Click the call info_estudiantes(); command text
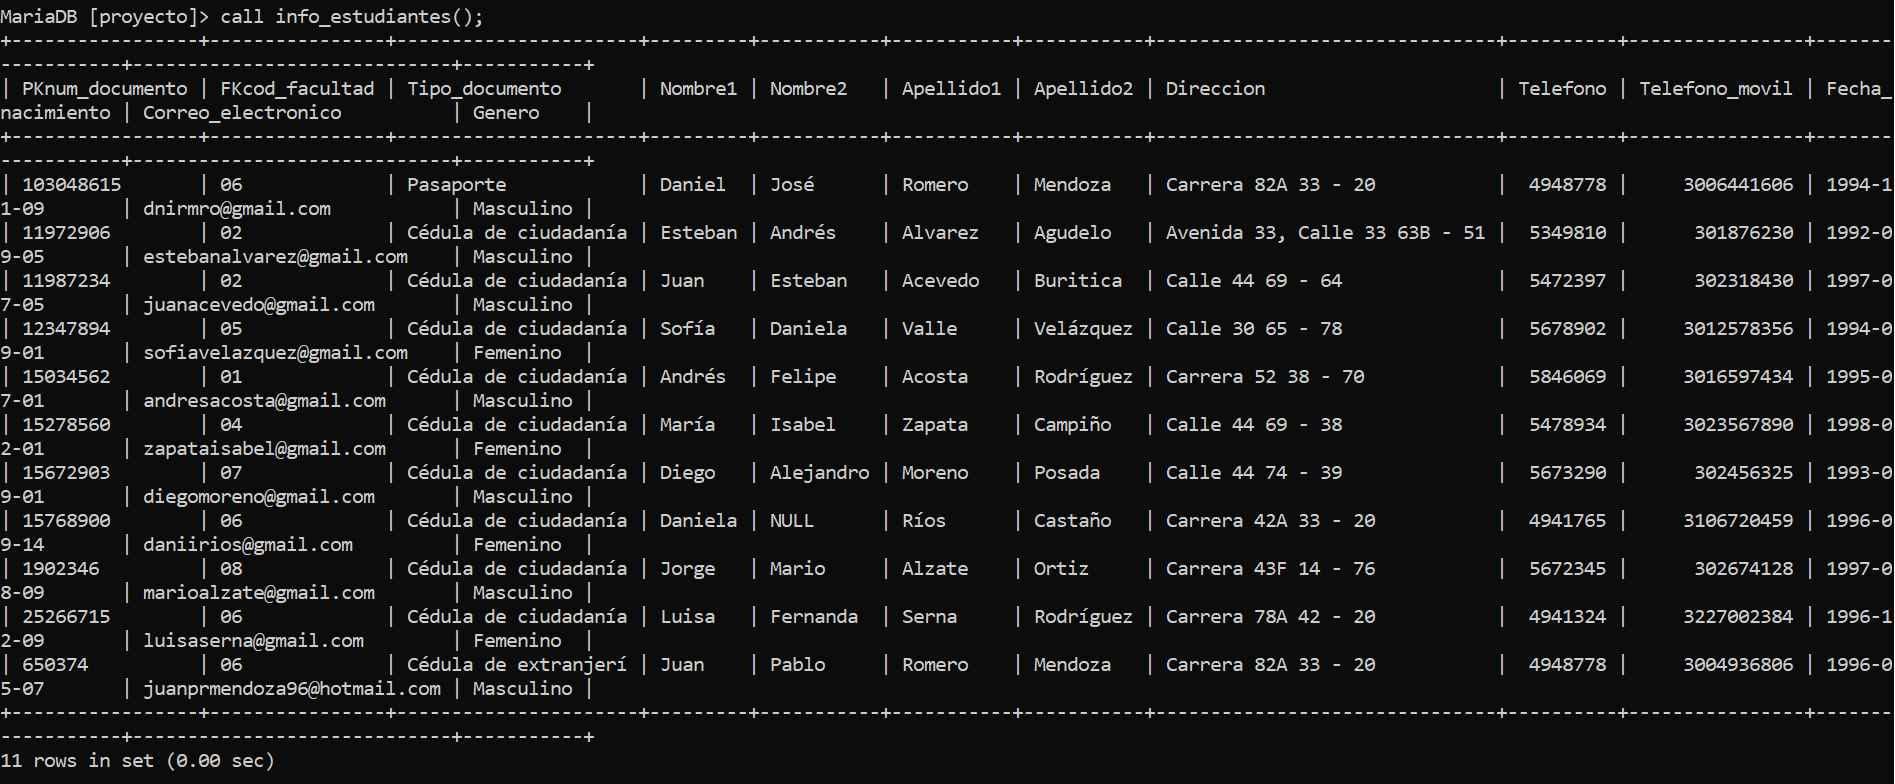The image size is (1895, 784). (x=352, y=17)
